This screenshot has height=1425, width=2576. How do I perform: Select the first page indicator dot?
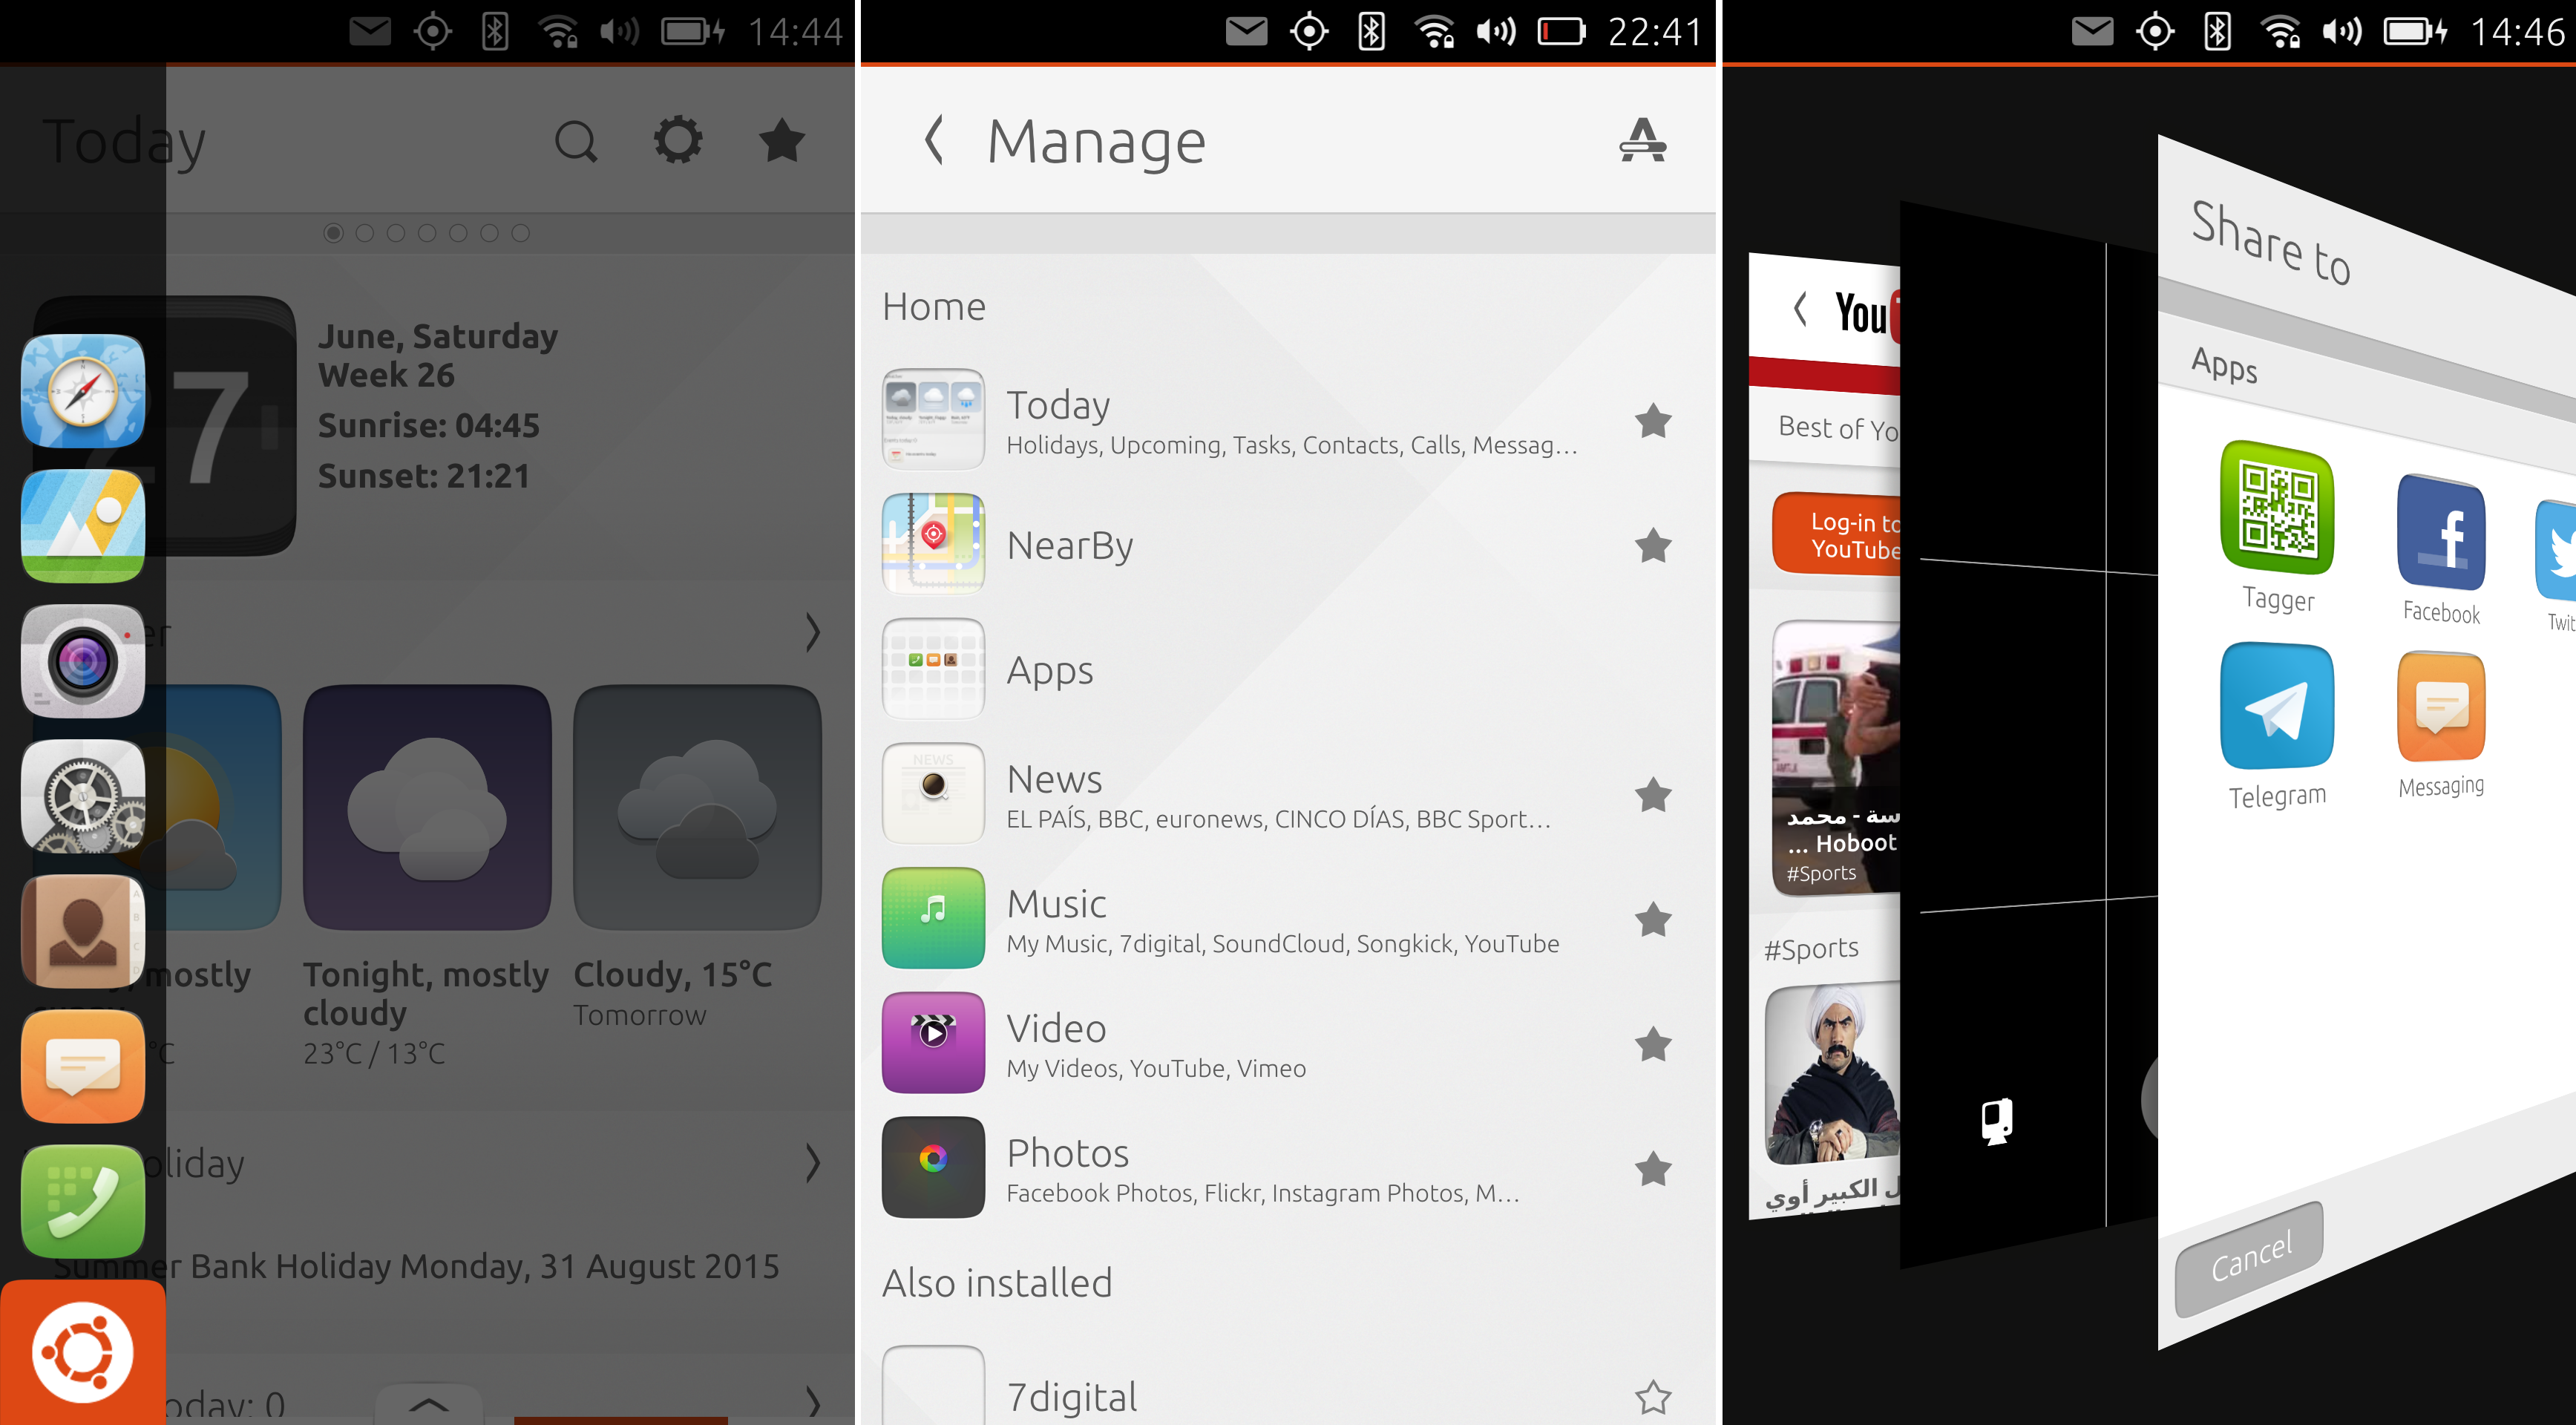point(334,233)
